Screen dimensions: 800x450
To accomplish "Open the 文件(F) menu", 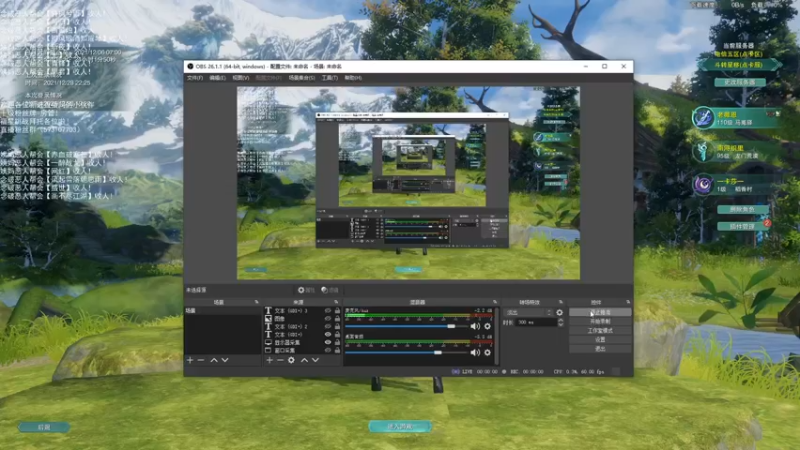I will [195, 78].
